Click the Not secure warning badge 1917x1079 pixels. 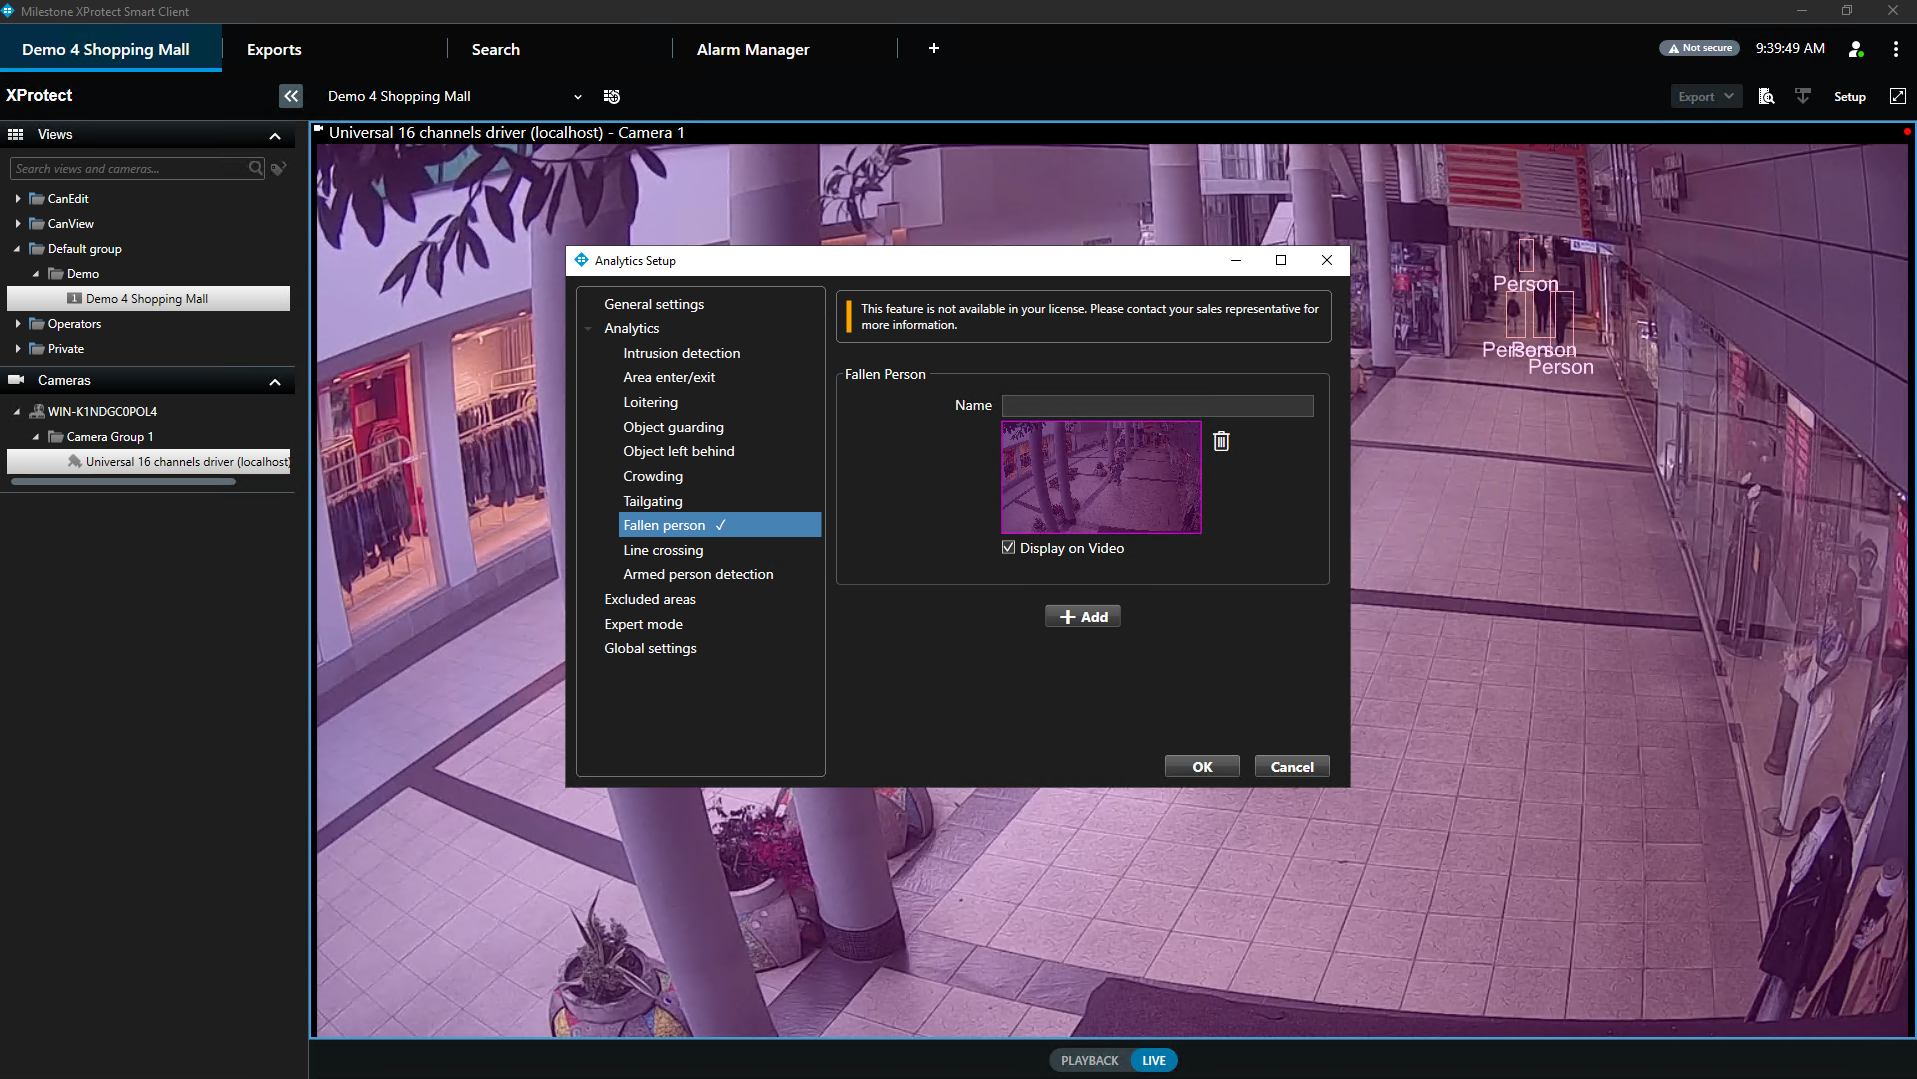coord(1699,48)
